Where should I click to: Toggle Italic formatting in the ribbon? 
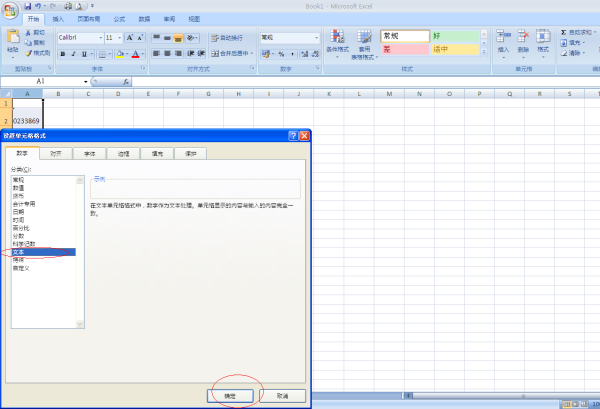pyautogui.click(x=73, y=54)
